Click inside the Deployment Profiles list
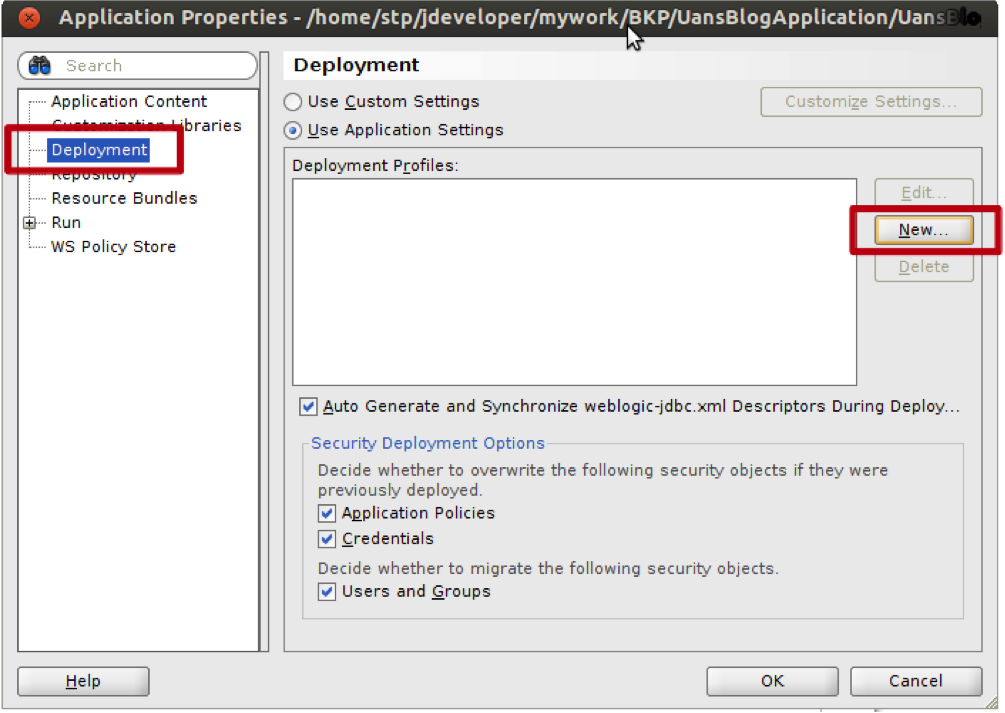 (x=574, y=282)
